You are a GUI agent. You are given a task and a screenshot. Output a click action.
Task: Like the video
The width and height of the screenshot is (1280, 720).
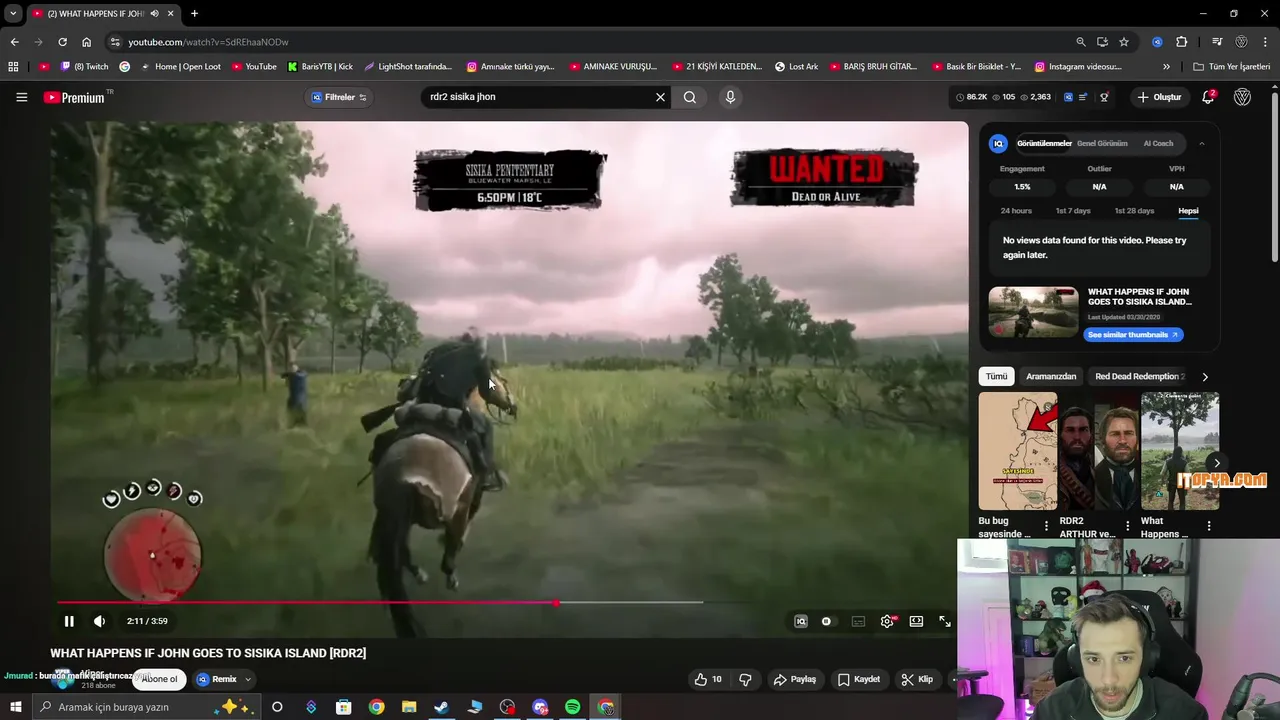tap(708, 679)
